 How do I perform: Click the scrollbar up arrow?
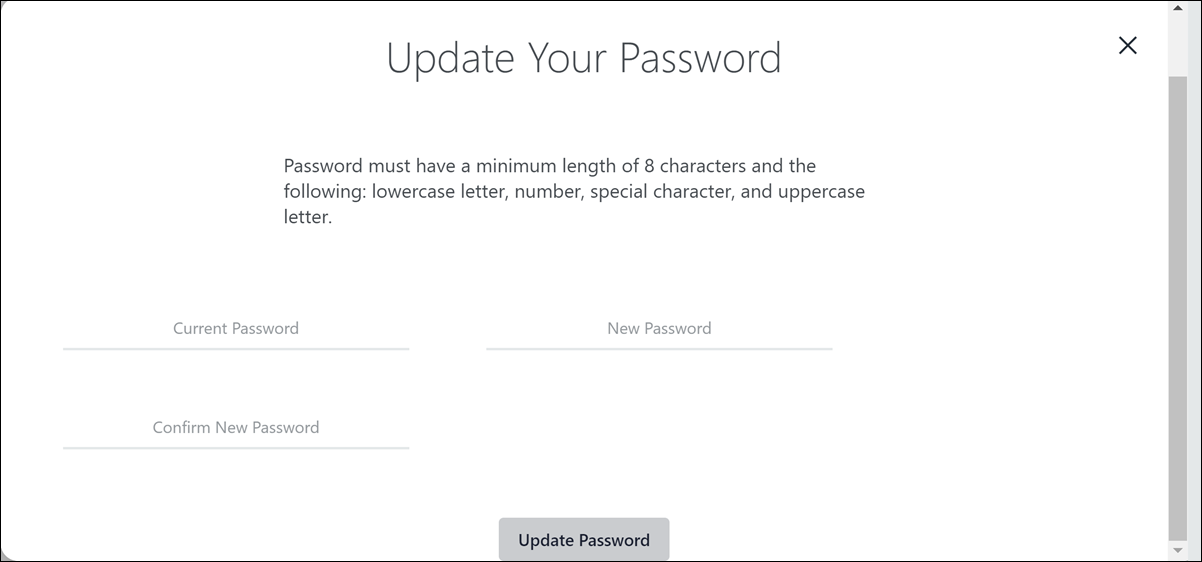pos(1177,10)
